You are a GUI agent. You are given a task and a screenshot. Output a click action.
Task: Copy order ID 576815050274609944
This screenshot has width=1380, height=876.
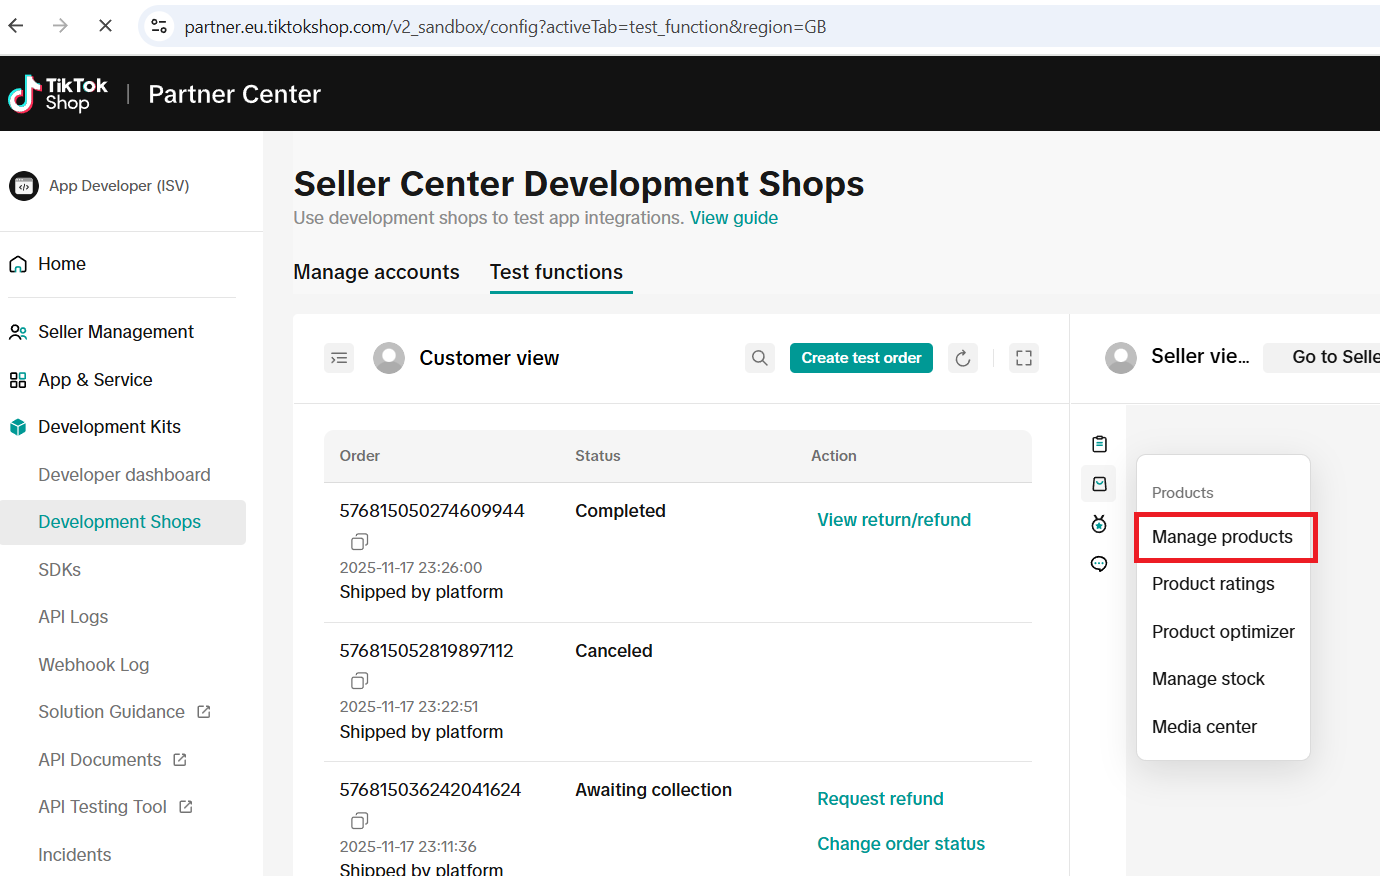pyautogui.click(x=359, y=541)
